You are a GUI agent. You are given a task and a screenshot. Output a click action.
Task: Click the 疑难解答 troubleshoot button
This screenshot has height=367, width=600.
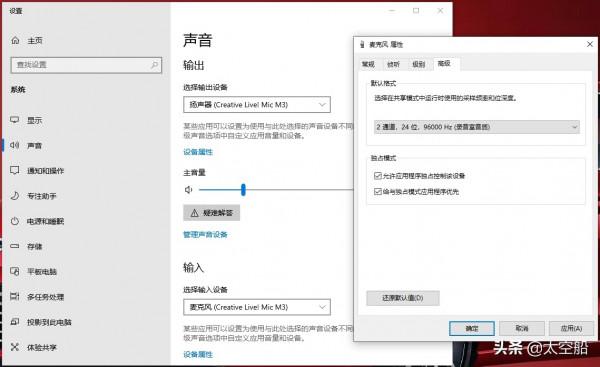[212, 213]
